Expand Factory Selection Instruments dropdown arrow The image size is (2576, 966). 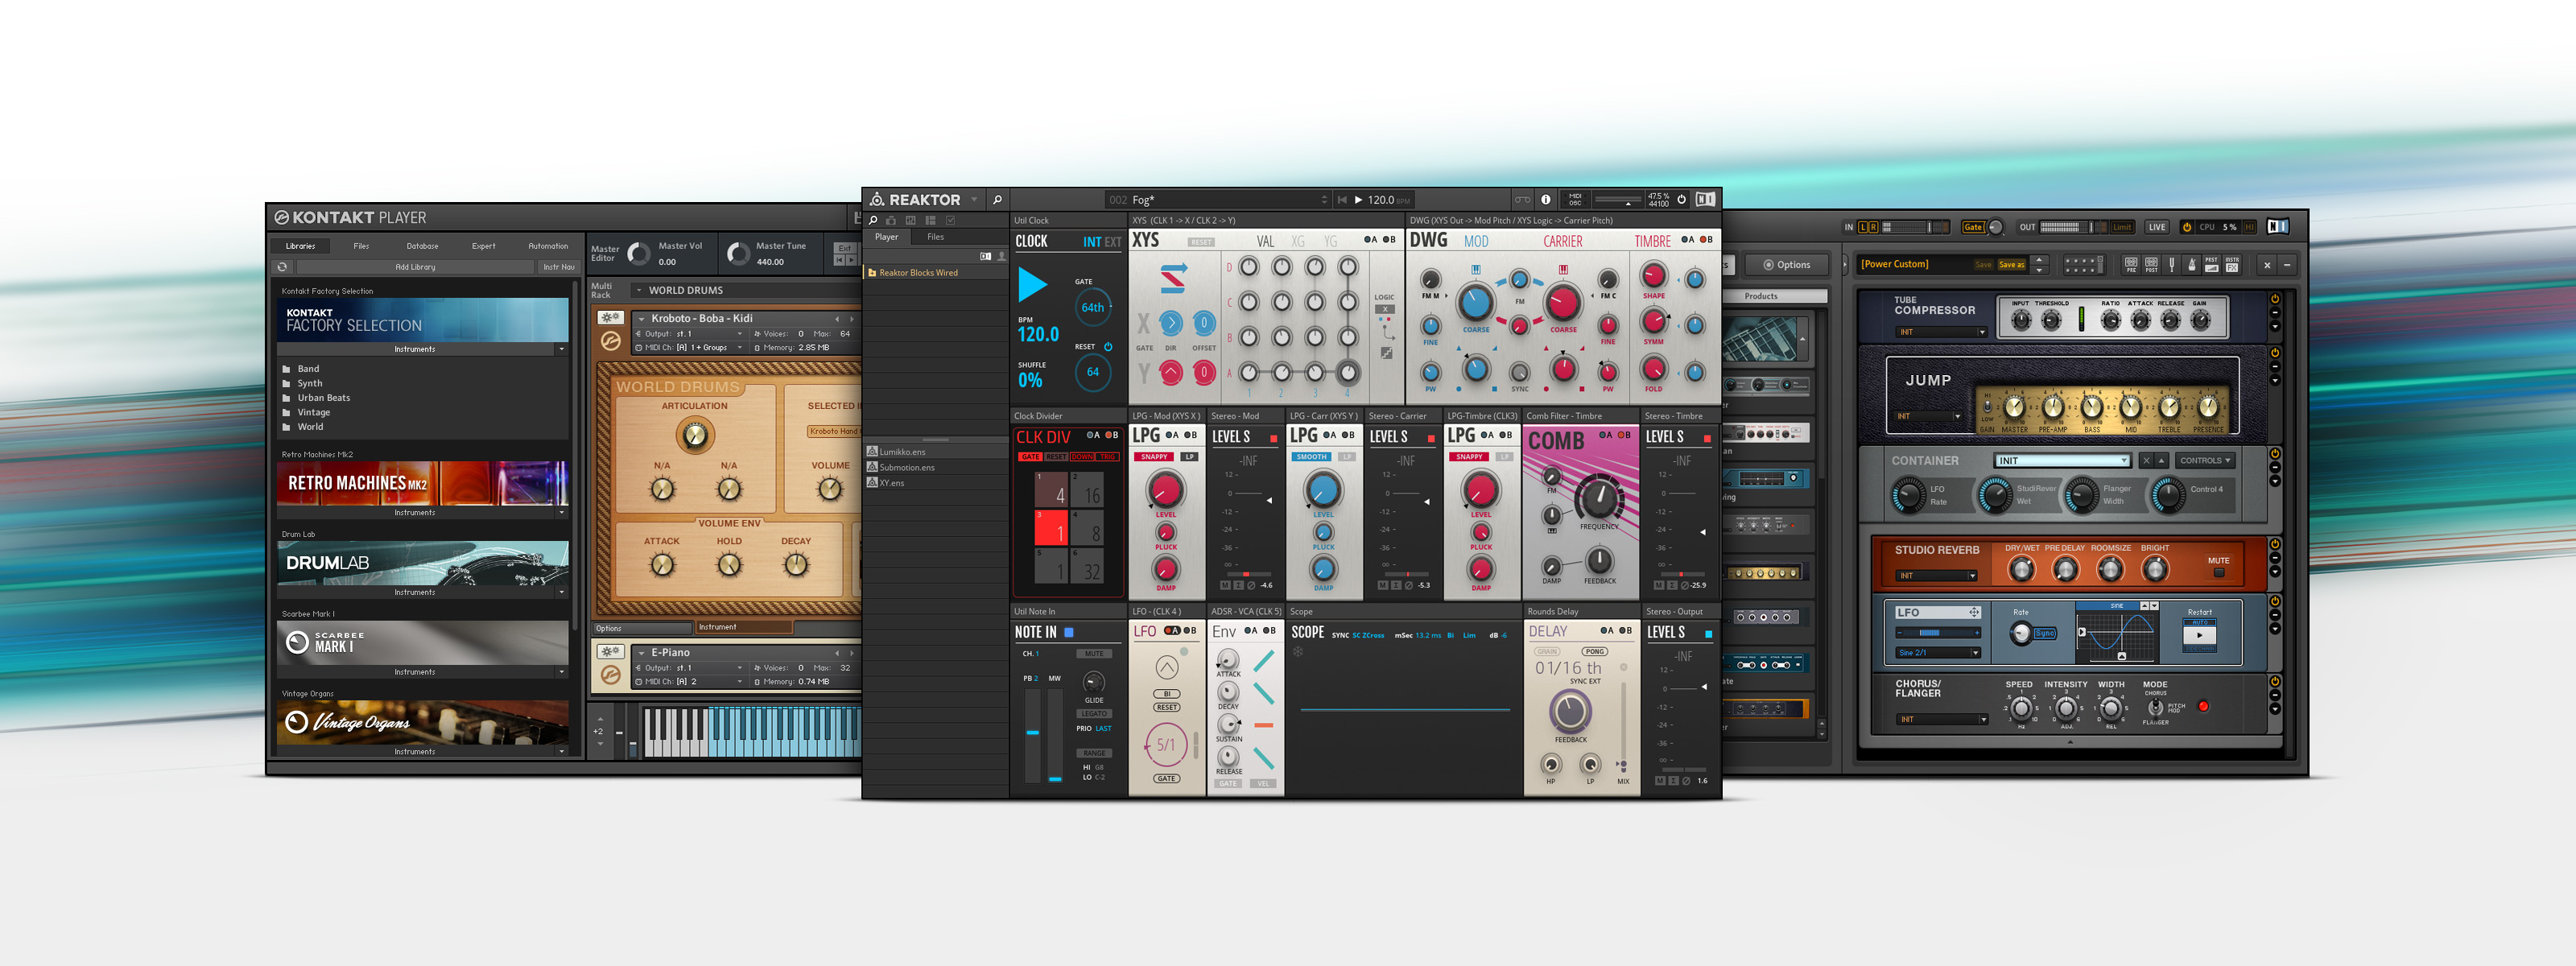[561, 349]
